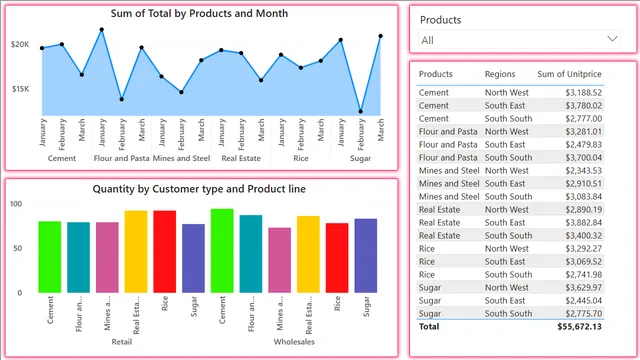The height and width of the screenshot is (360, 640).
Task: Click the Regions cell in Sugar South East row
Action: [505, 301]
